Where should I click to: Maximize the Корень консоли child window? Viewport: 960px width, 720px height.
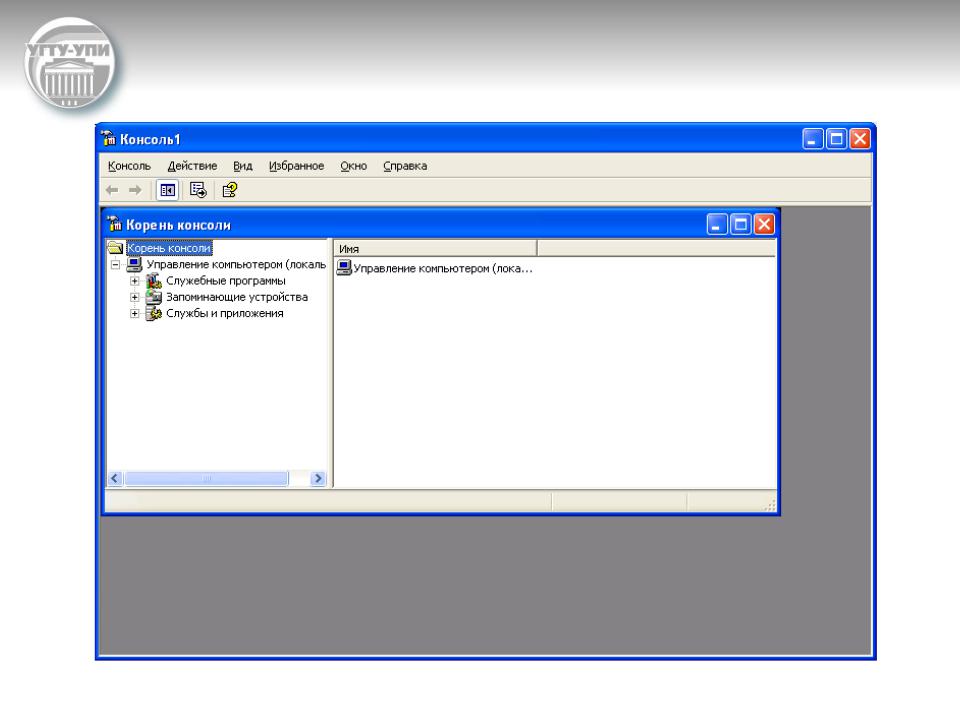[740, 224]
